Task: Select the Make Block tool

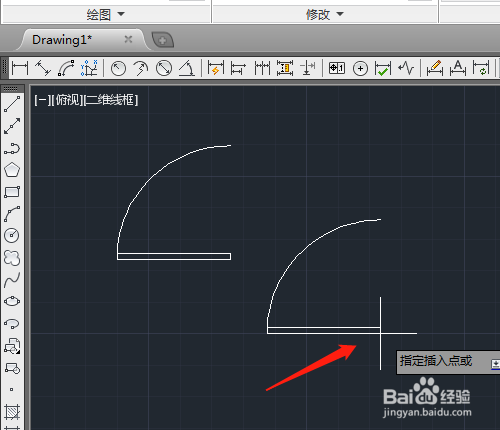Action: tap(12, 368)
